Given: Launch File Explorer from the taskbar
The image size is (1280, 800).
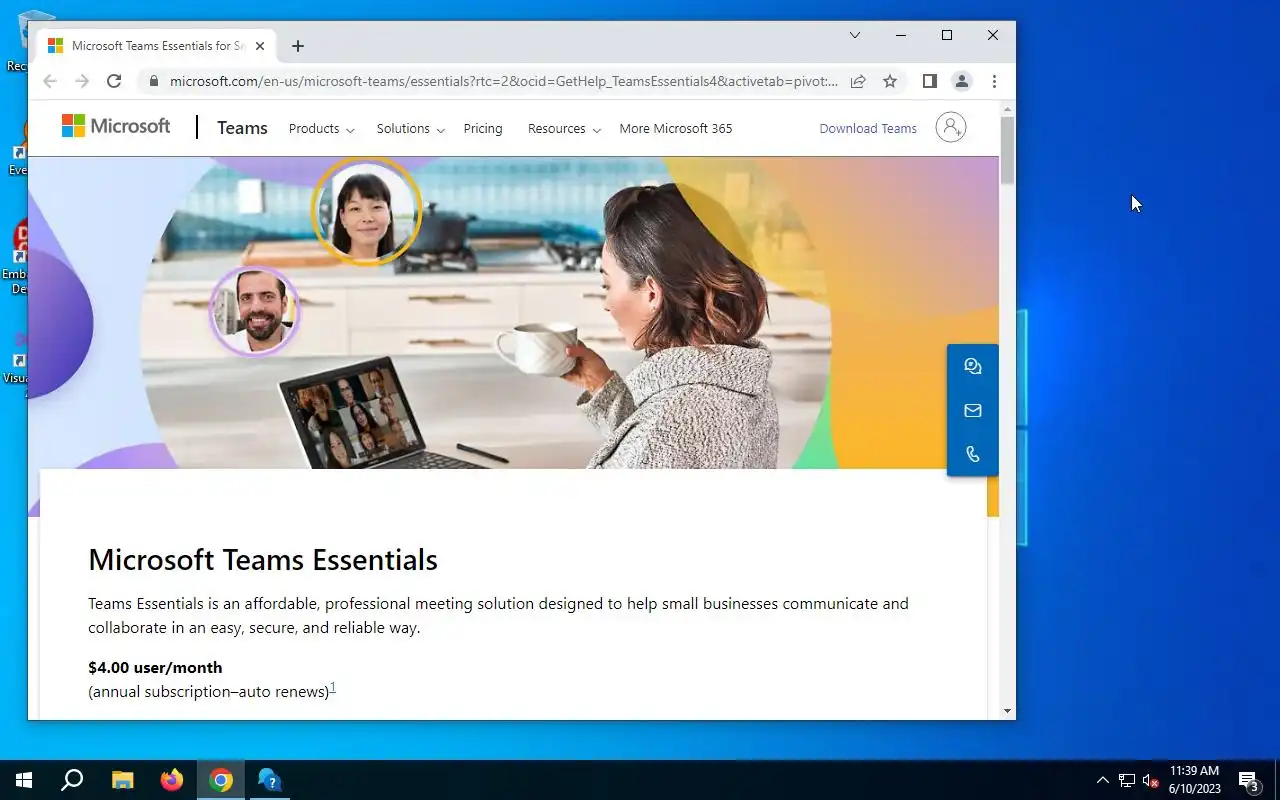Looking at the screenshot, I should tap(122, 780).
